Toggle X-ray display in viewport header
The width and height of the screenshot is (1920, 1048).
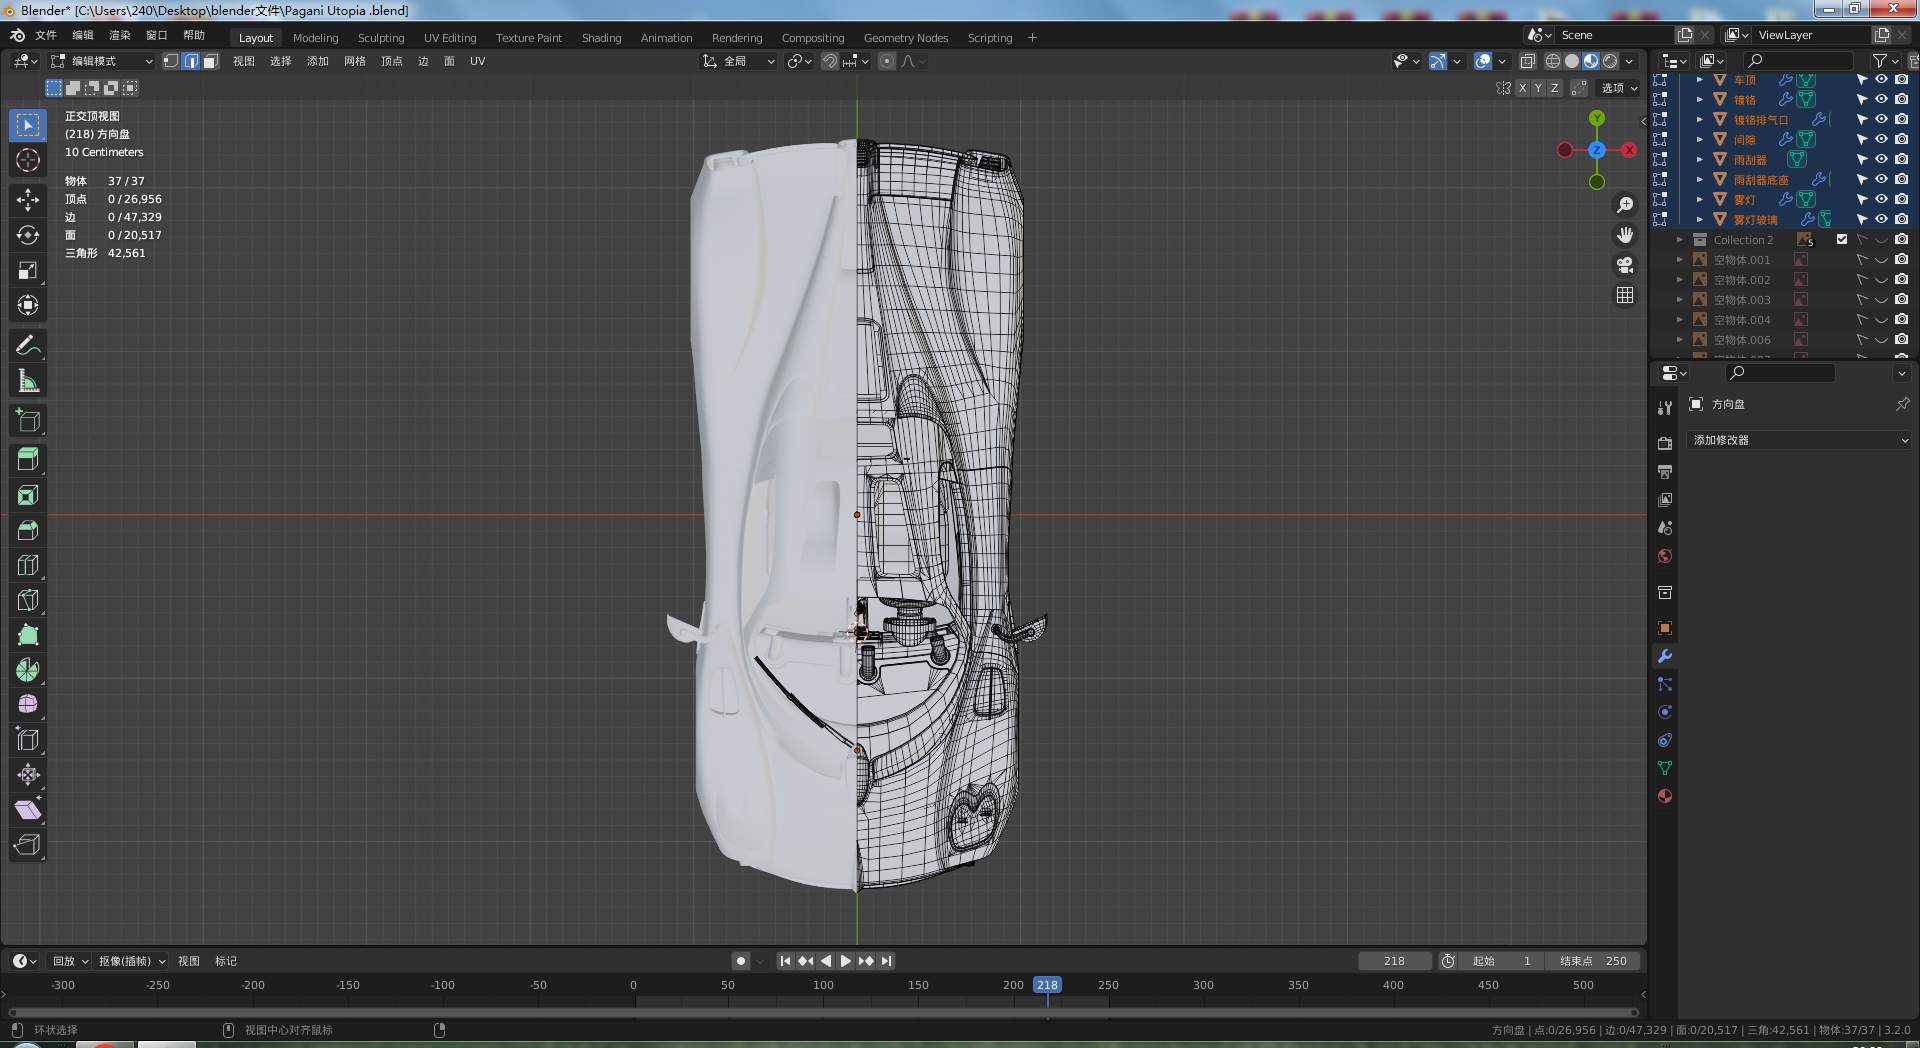click(1527, 61)
